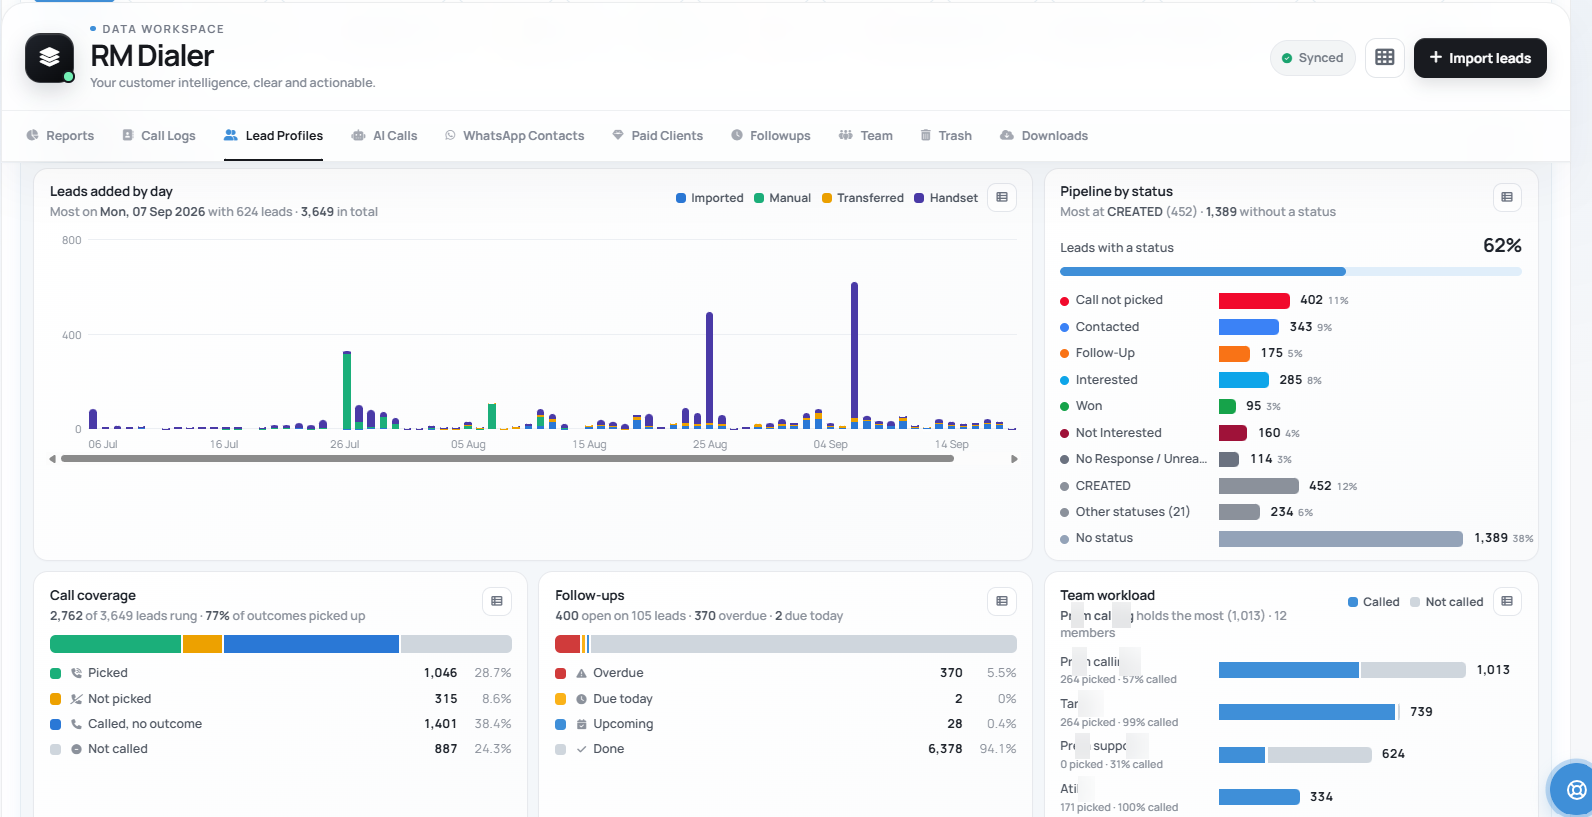Click the chart scroll right arrow
1592x817 pixels.
coord(1014,459)
